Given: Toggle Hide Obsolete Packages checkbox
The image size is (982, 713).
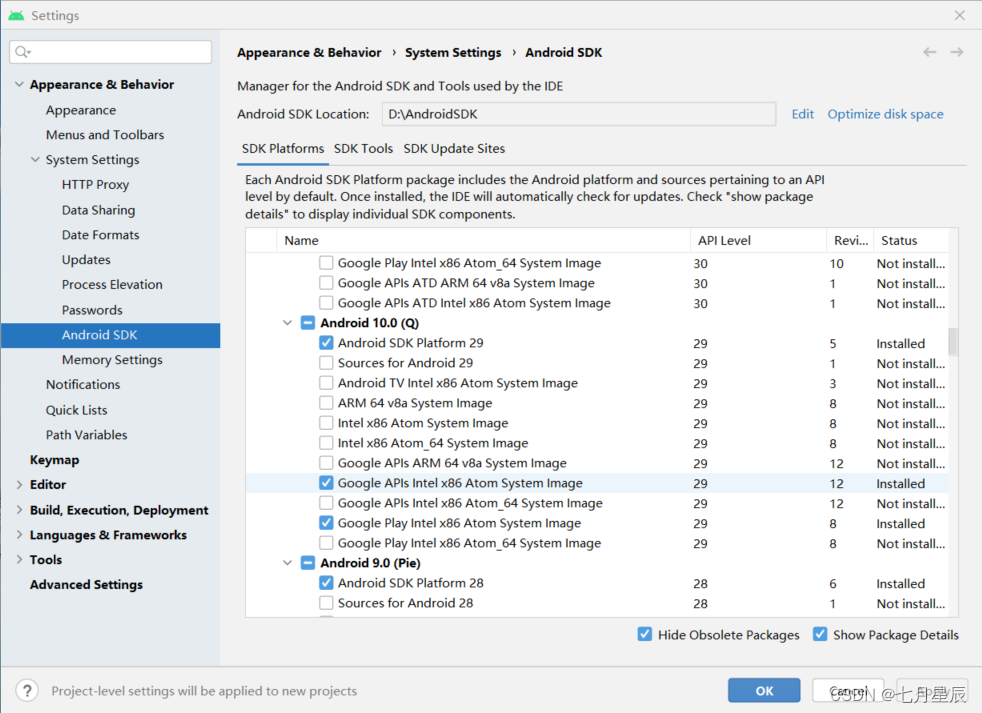Looking at the screenshot, I should point(645,635).
